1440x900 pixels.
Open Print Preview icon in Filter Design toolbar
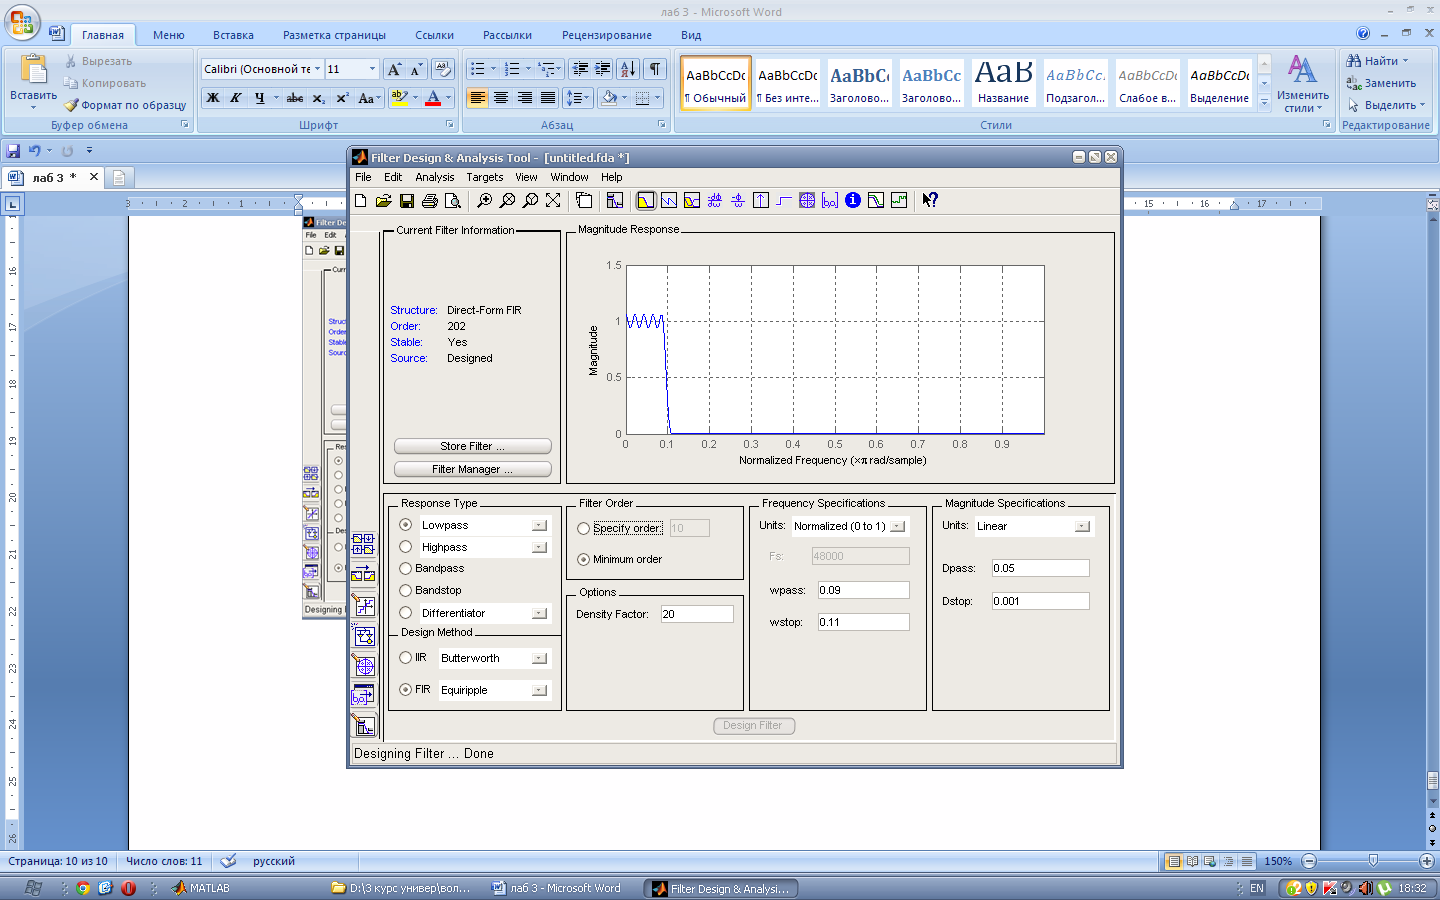(x=453, y=200)
